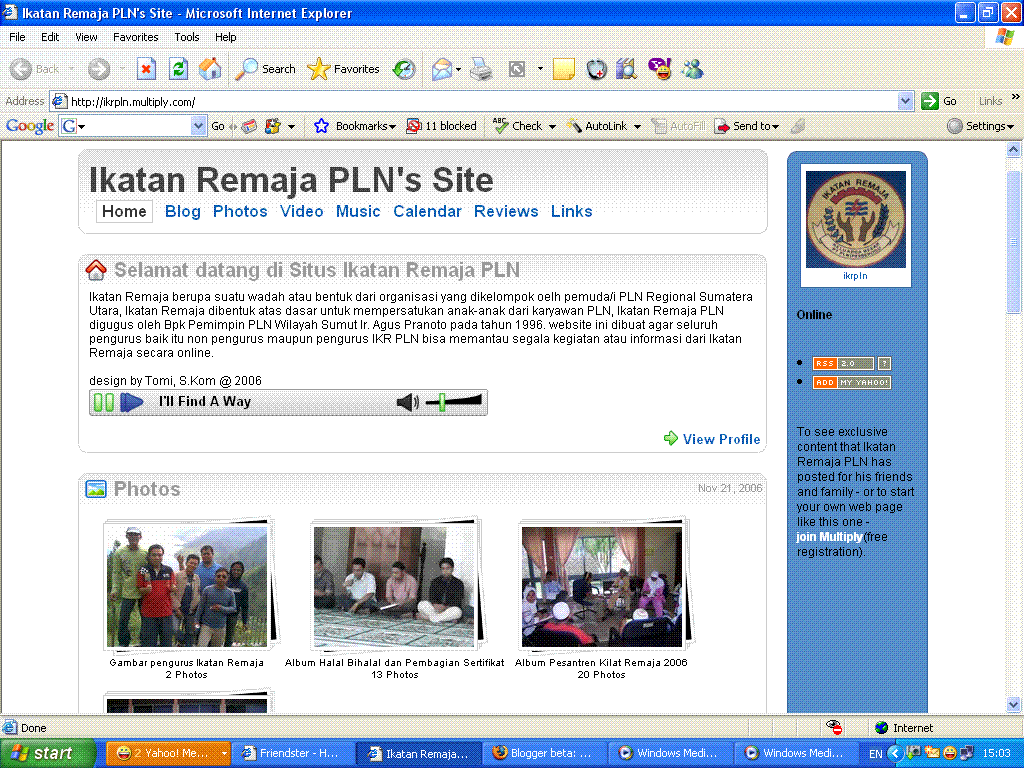Run the Google toolbar spell Check
Viewport: 1024px width, 768px height.
click(x=518, y=126)
